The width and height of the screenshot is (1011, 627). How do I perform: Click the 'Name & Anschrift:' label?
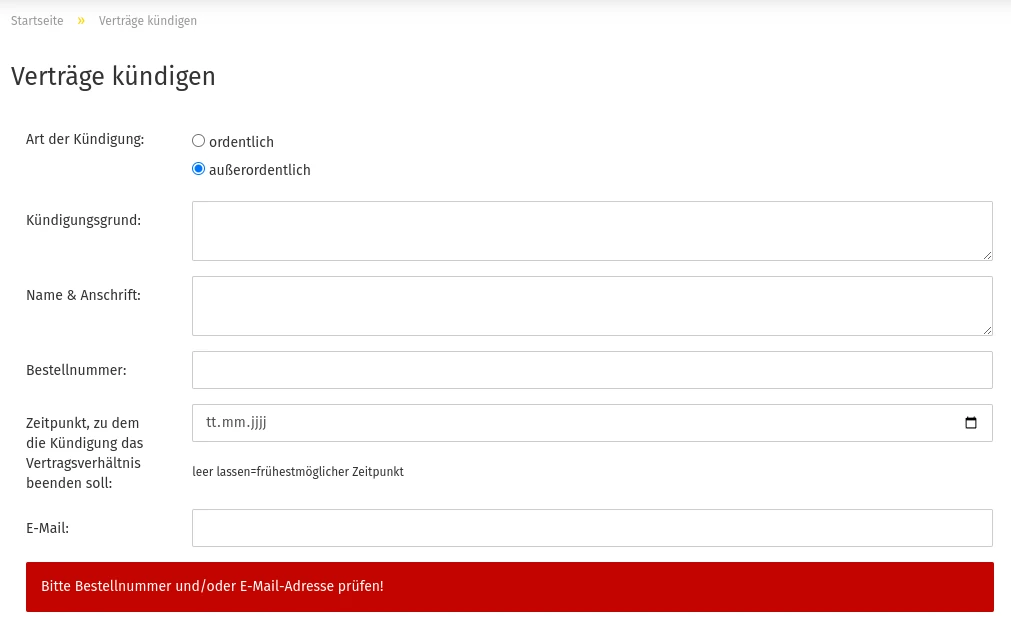click(x=83, y=295)
